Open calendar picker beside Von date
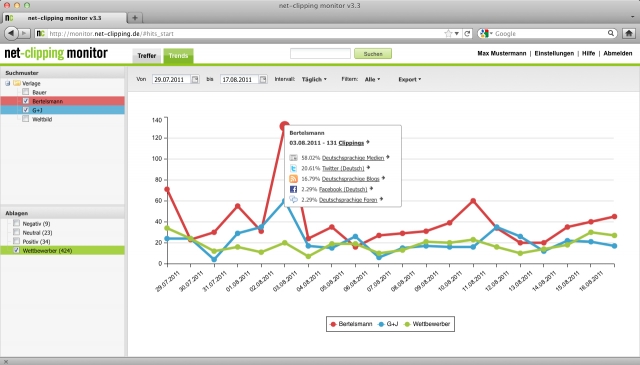The image size is (640, 365). pyautogui.click(x=195, y=79)
